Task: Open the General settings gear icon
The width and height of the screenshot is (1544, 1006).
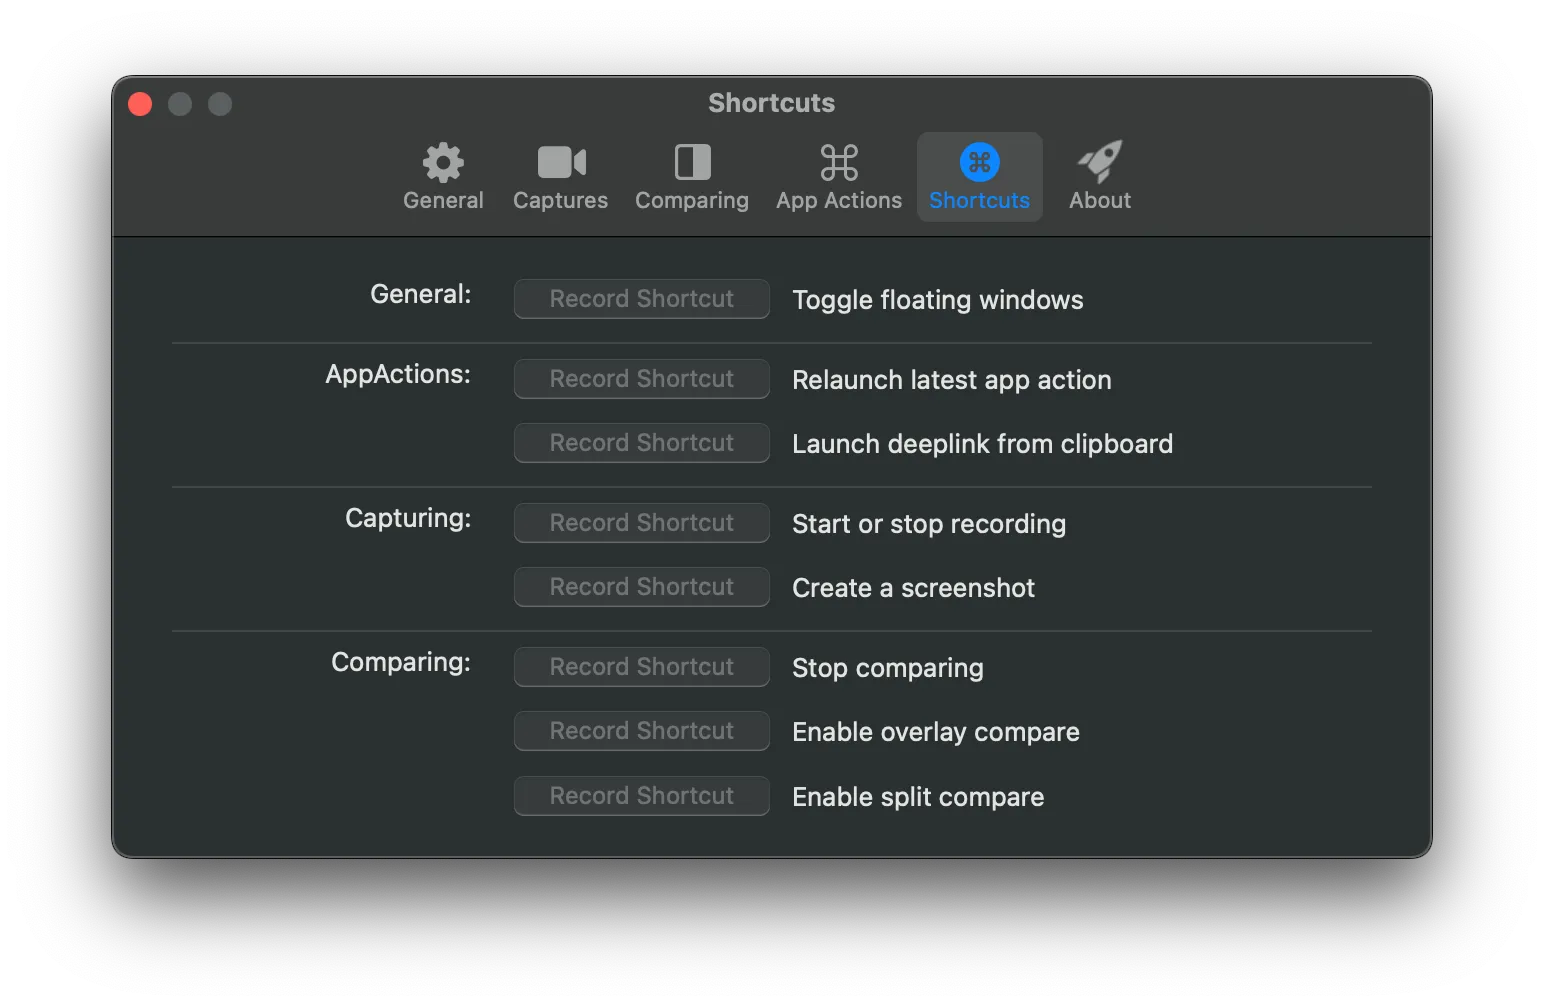Action: (x=443, y=162)
